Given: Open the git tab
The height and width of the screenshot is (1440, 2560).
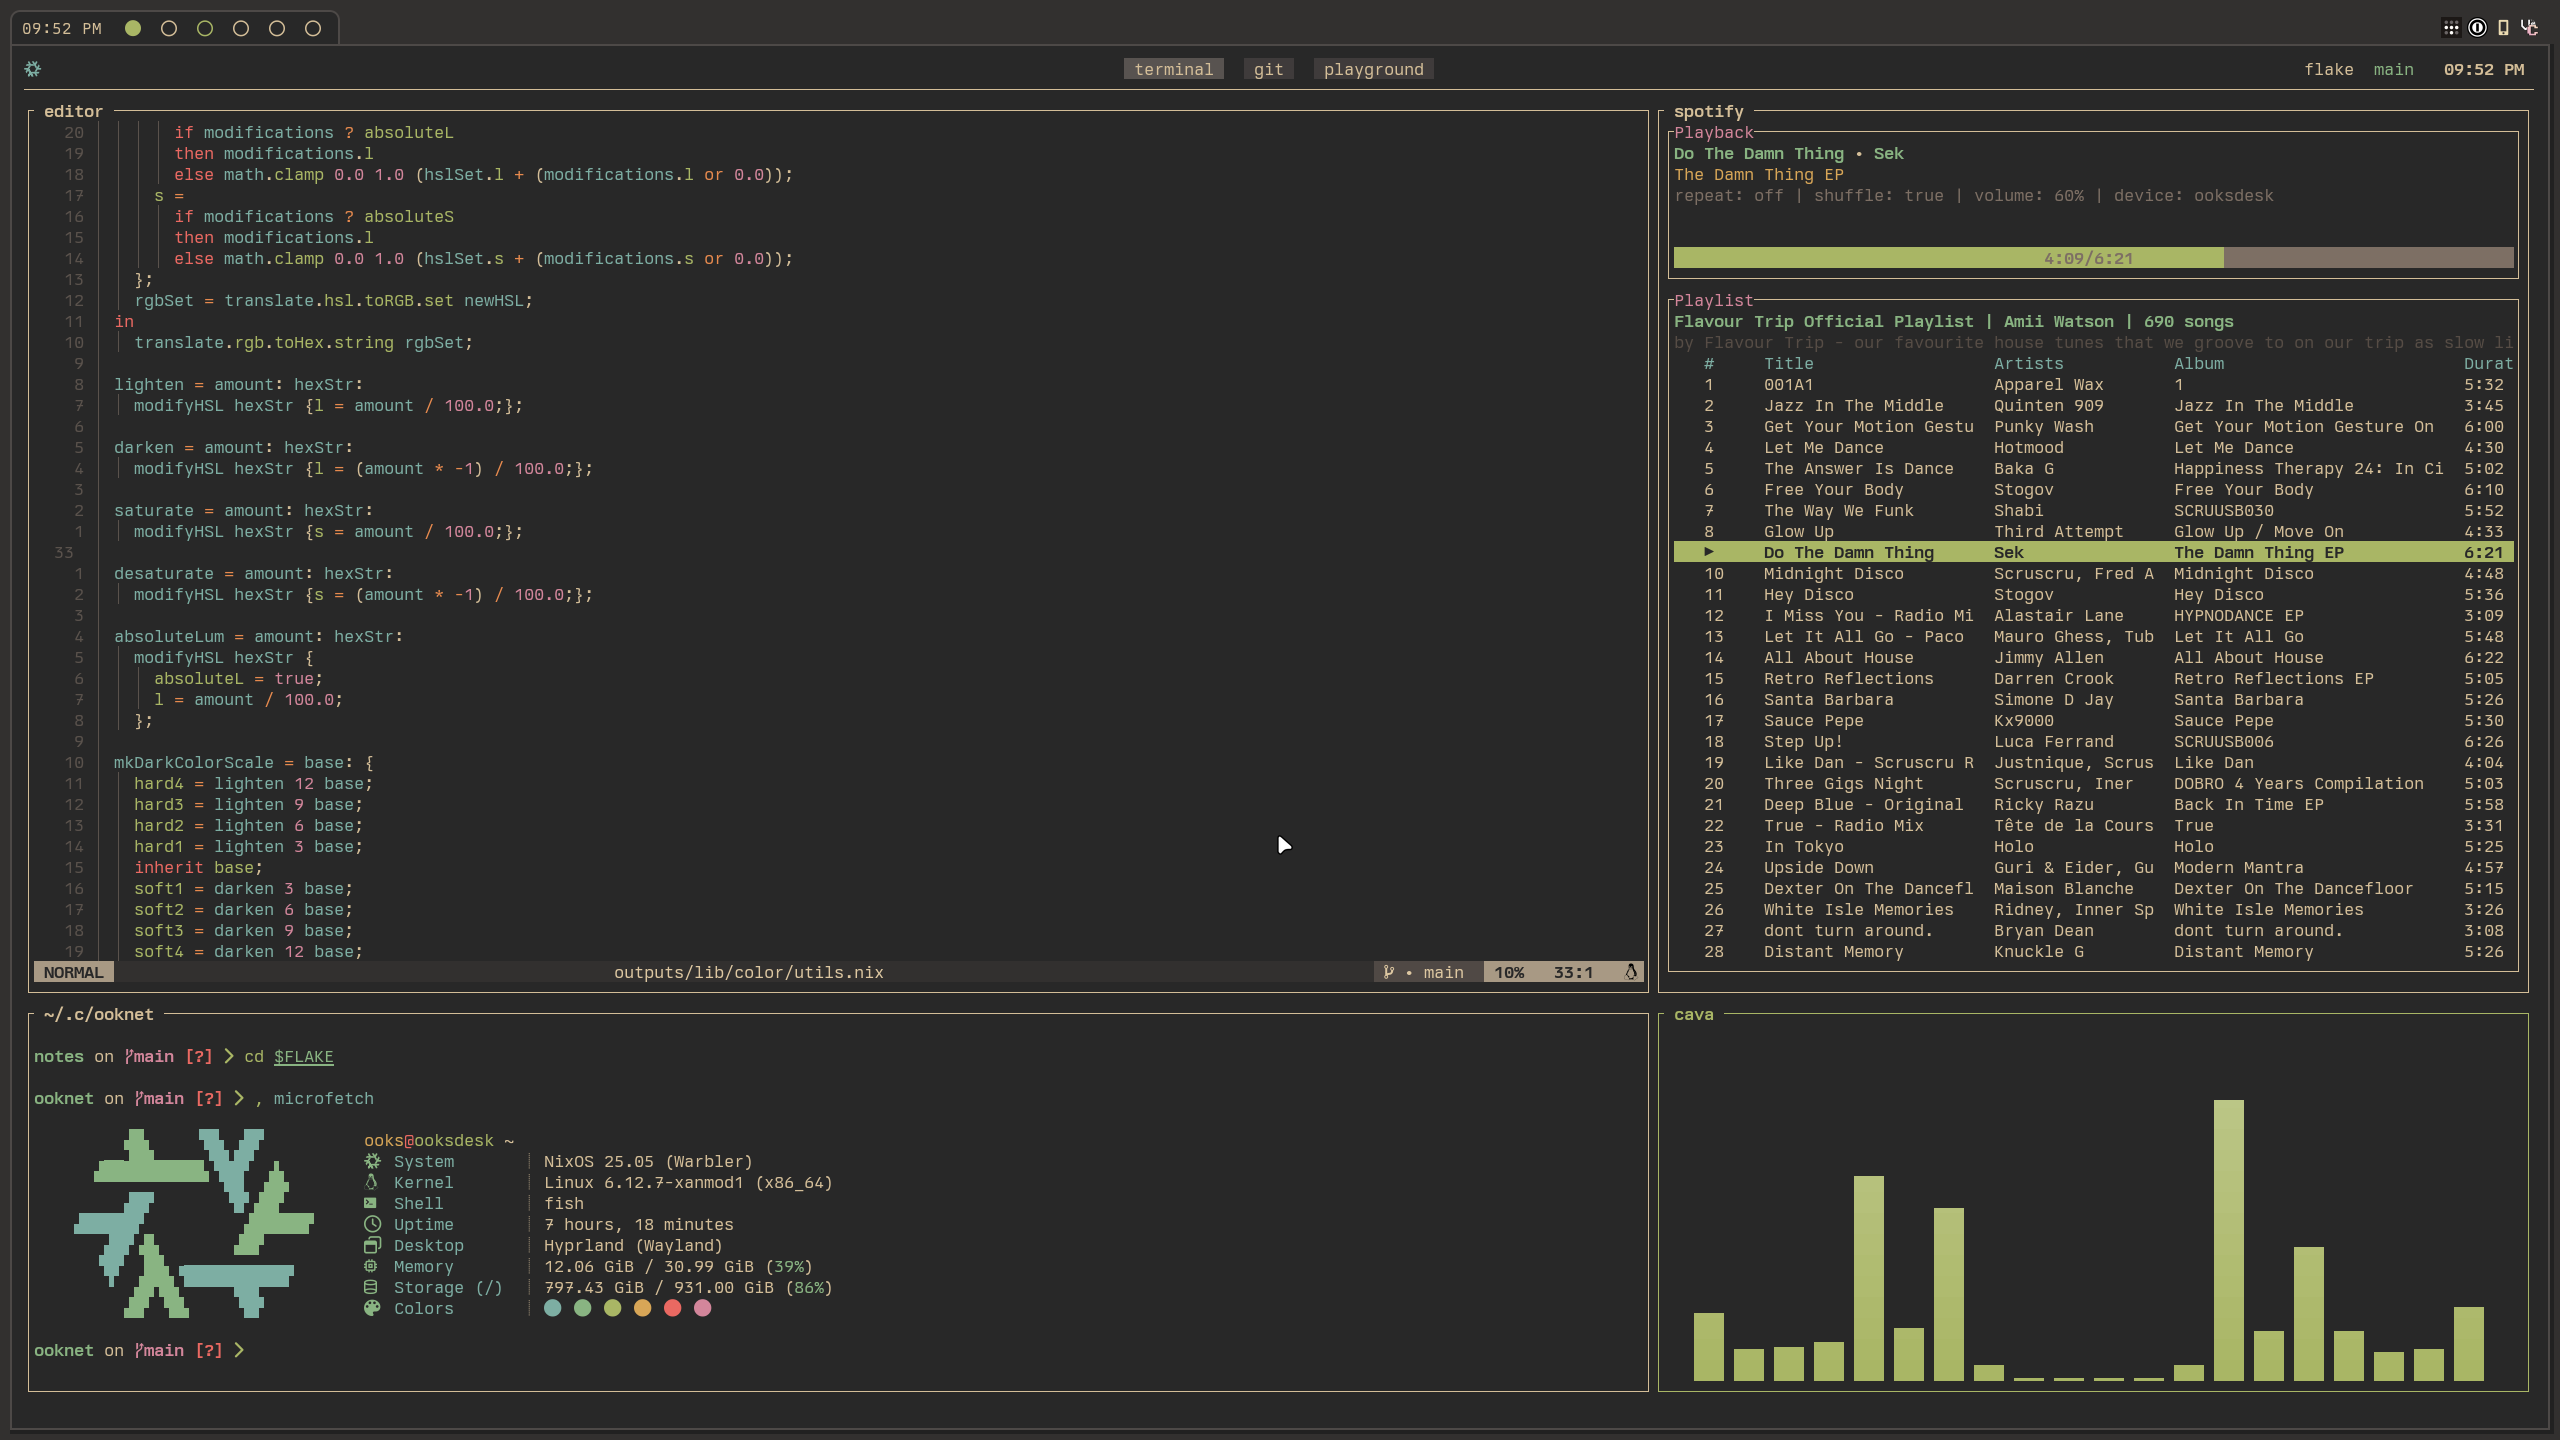Looking at the screenshot, I should (1268, 69).
